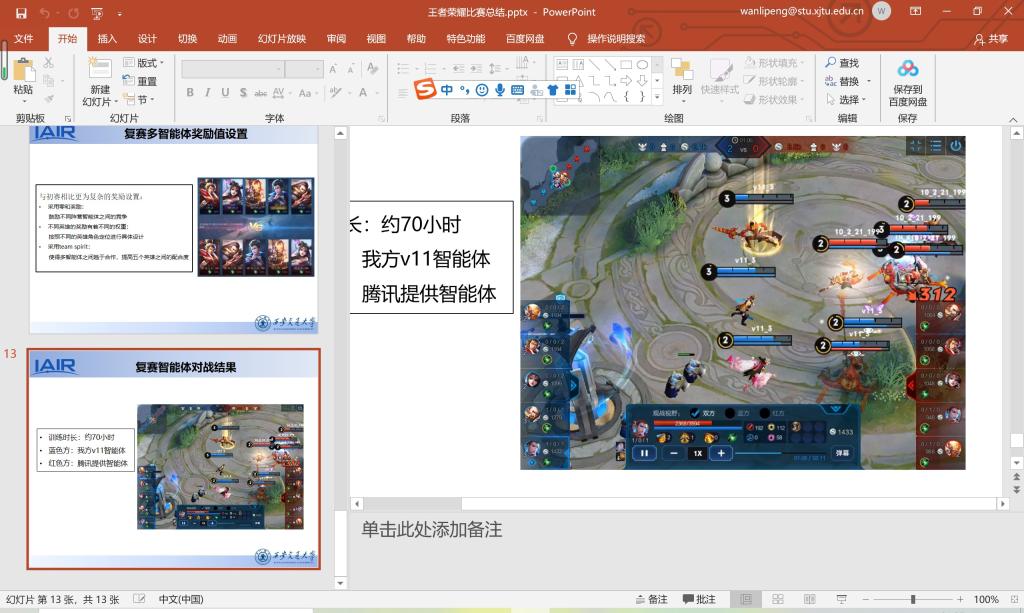Start slideshow from status bar icon

(841, 599)
